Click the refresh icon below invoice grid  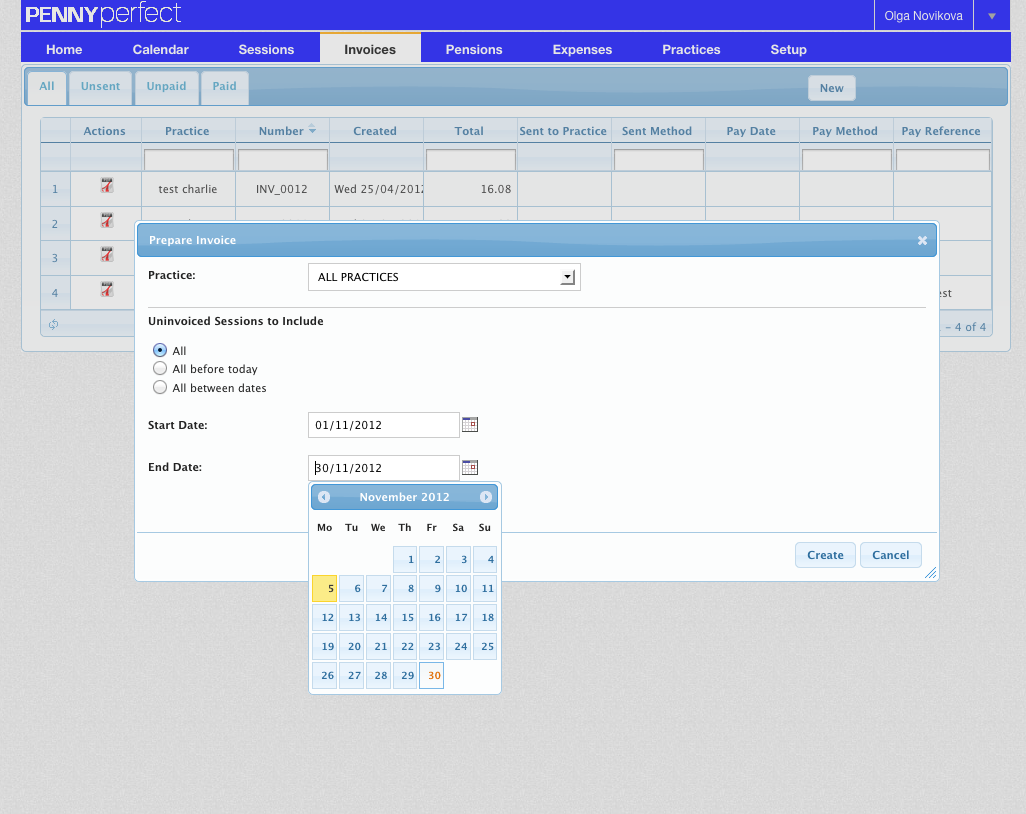coord(53,325)
